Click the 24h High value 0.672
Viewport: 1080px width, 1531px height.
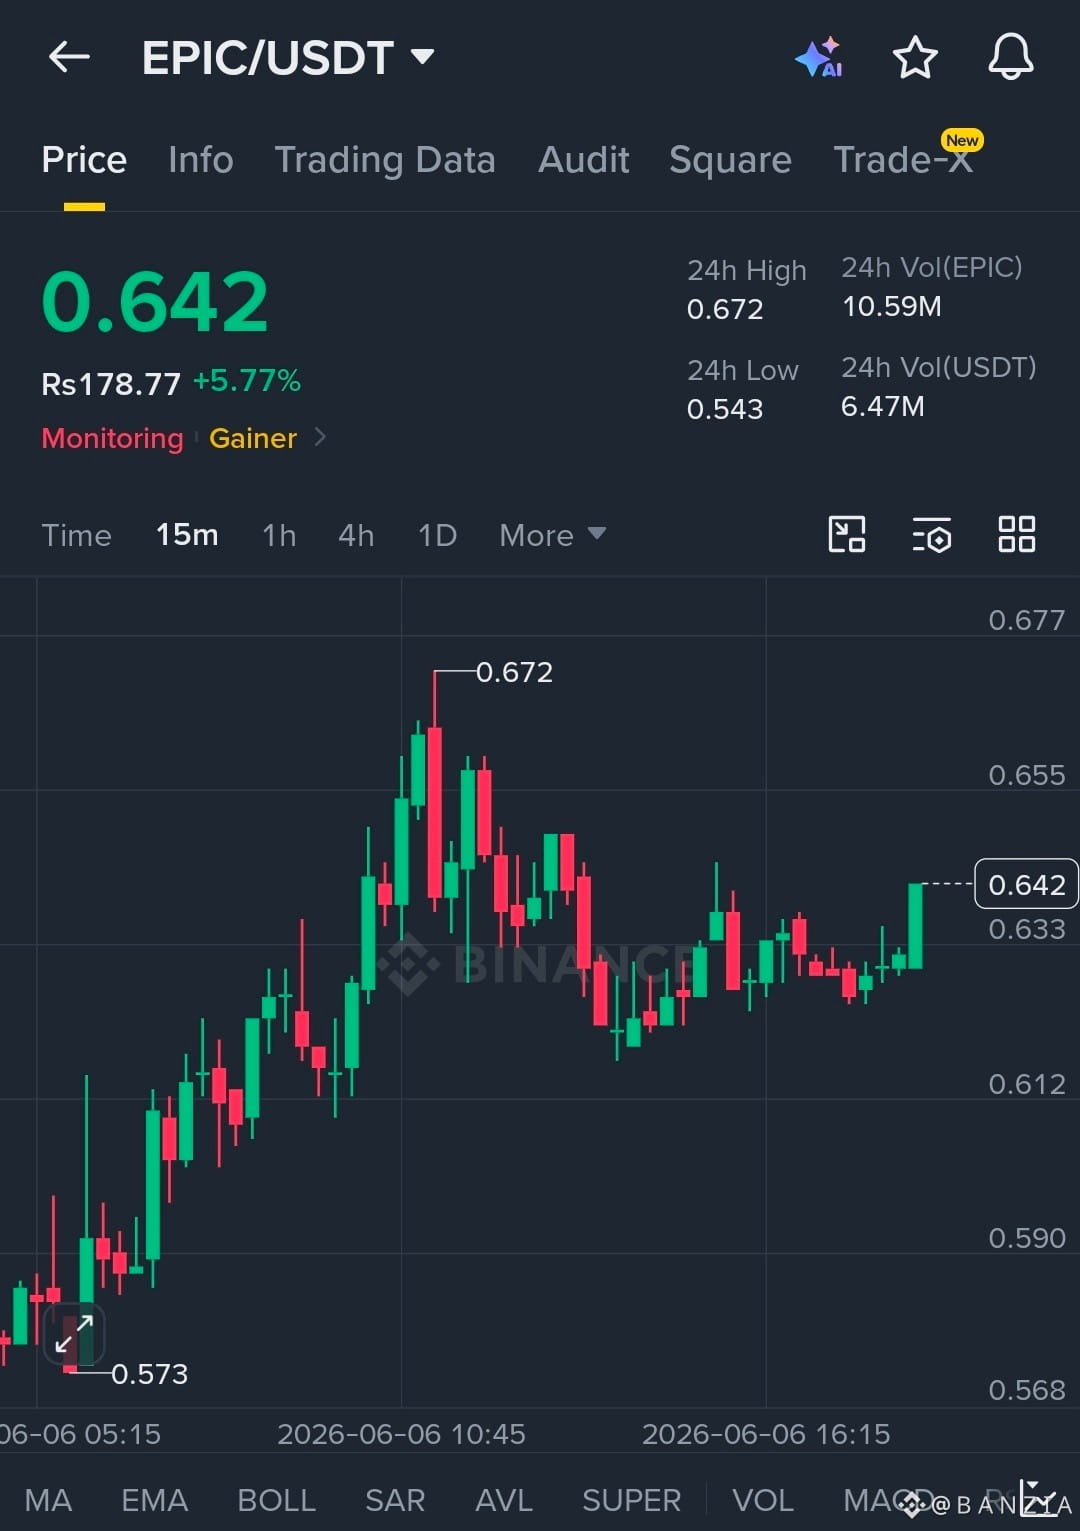tap(725, 309)
